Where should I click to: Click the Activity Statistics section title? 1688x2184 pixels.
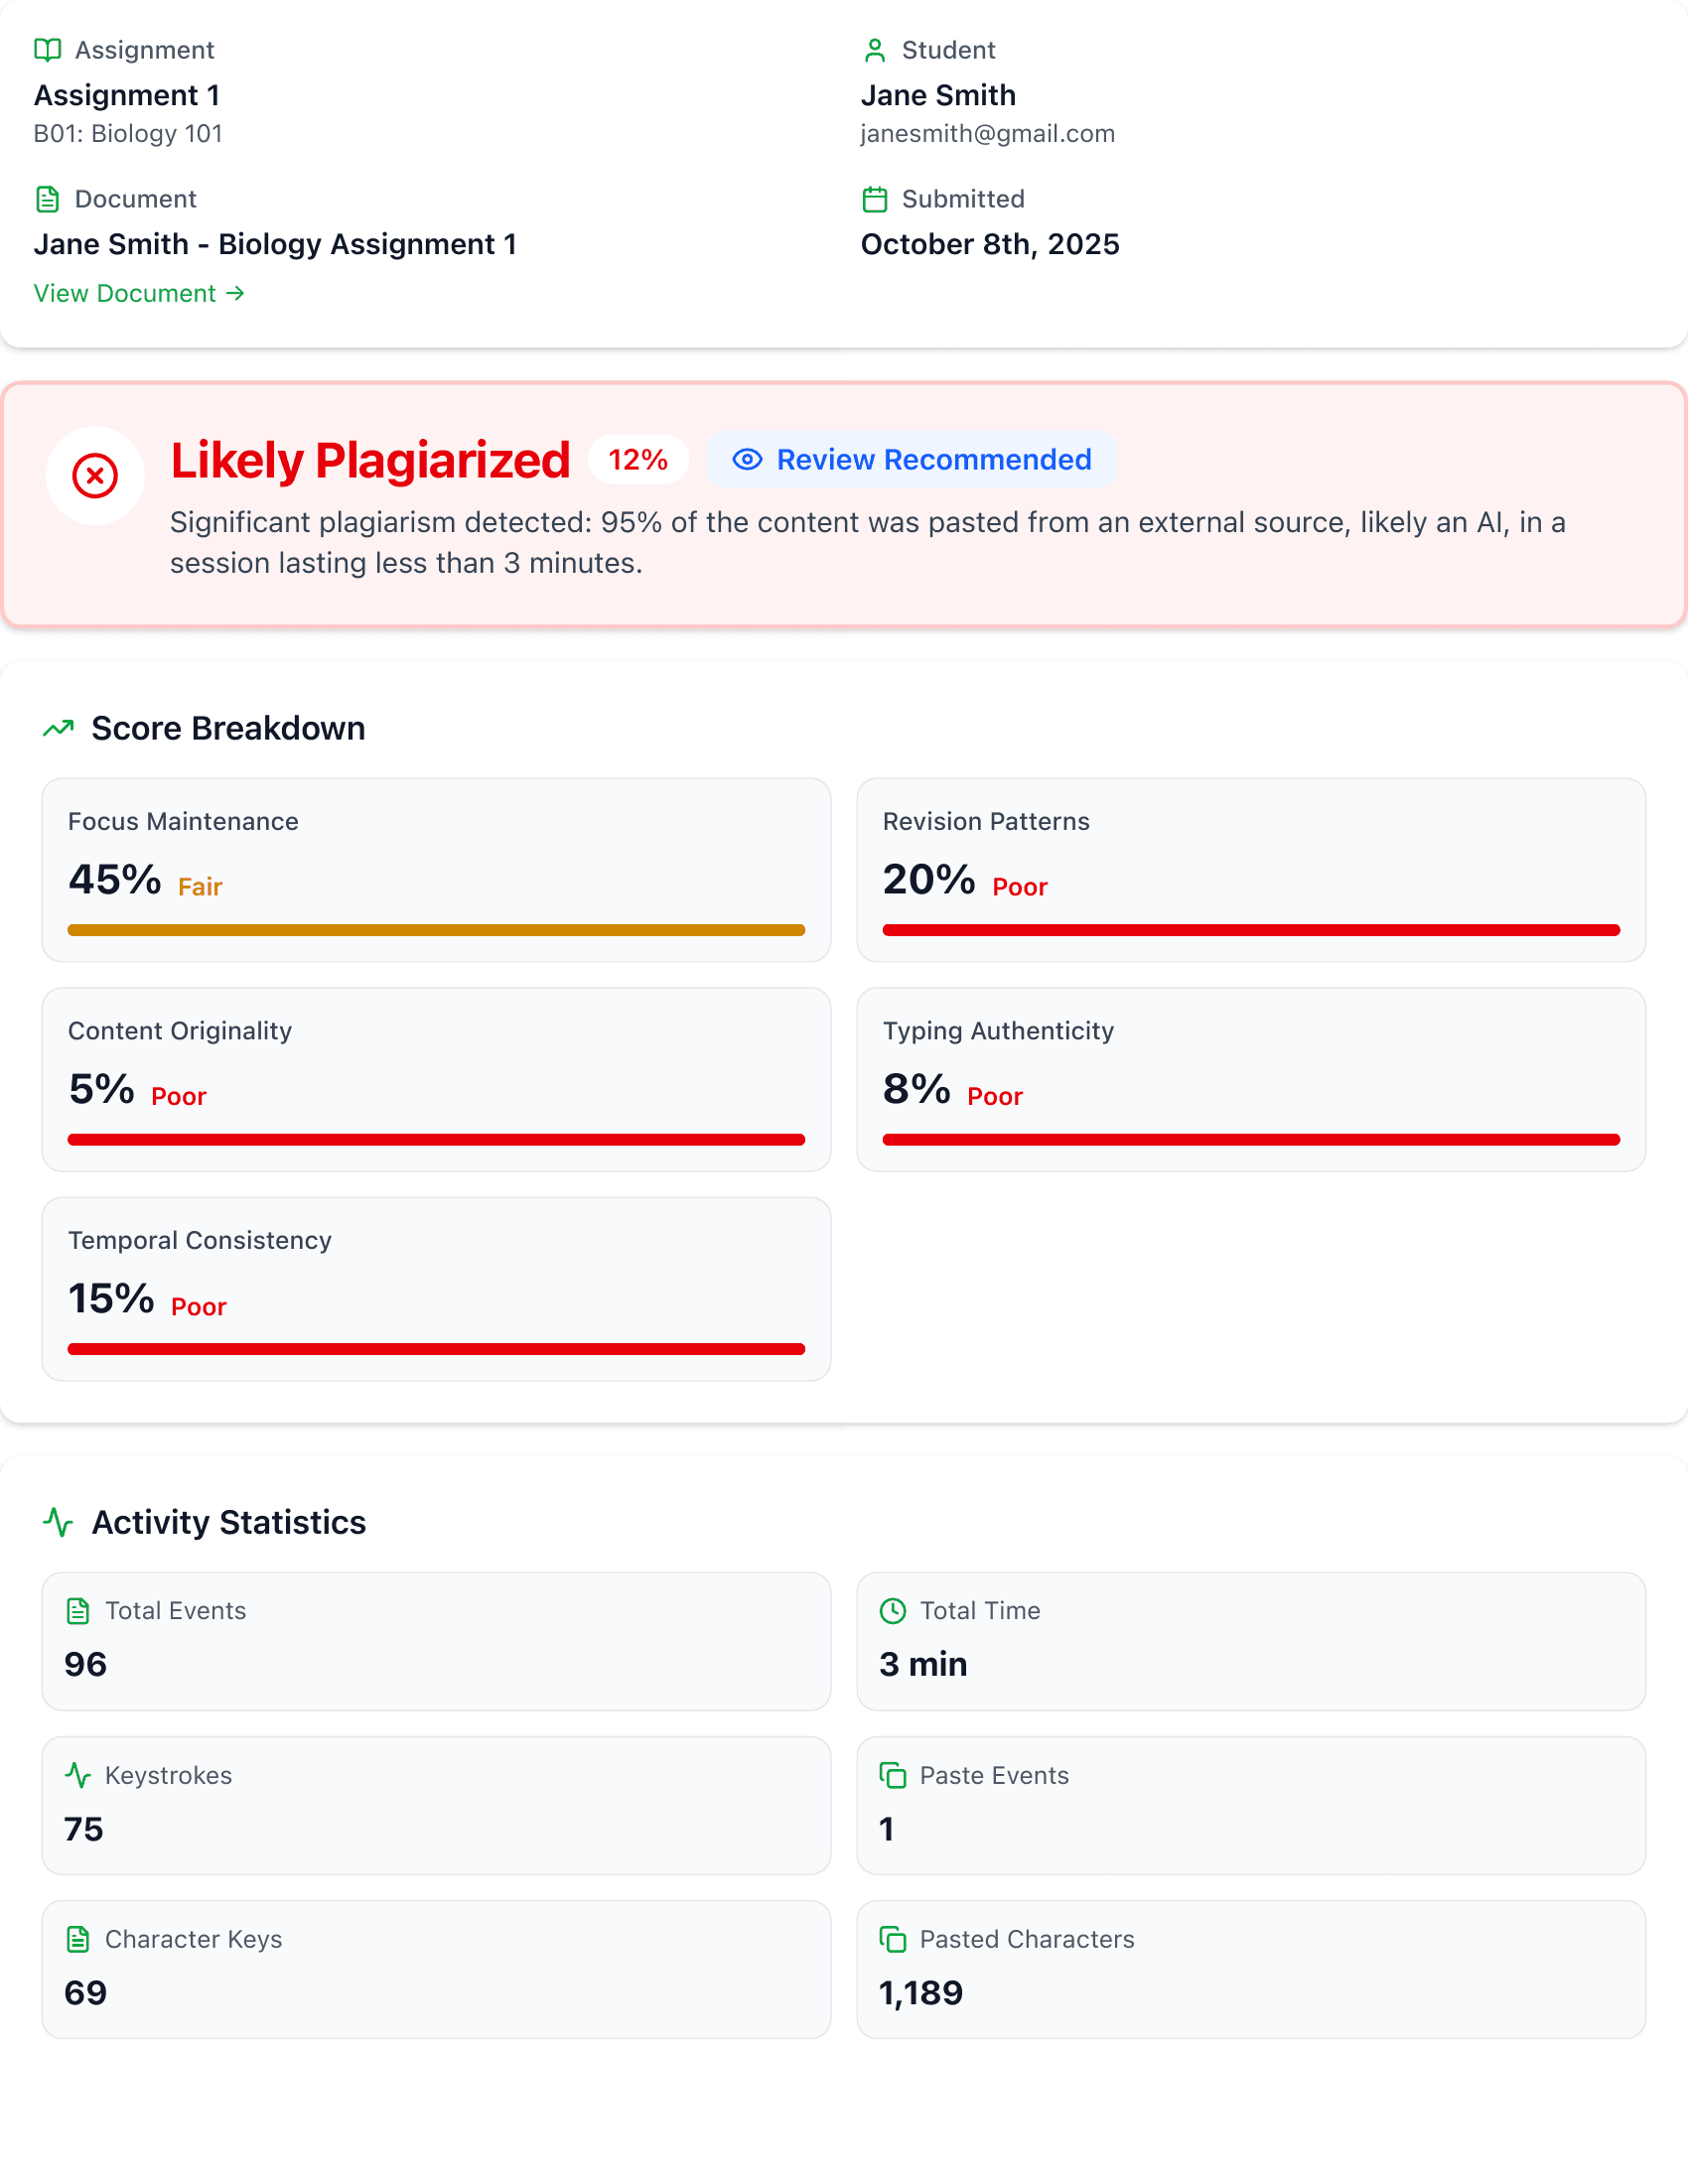pyautogui.click(x=229, y=1522)
